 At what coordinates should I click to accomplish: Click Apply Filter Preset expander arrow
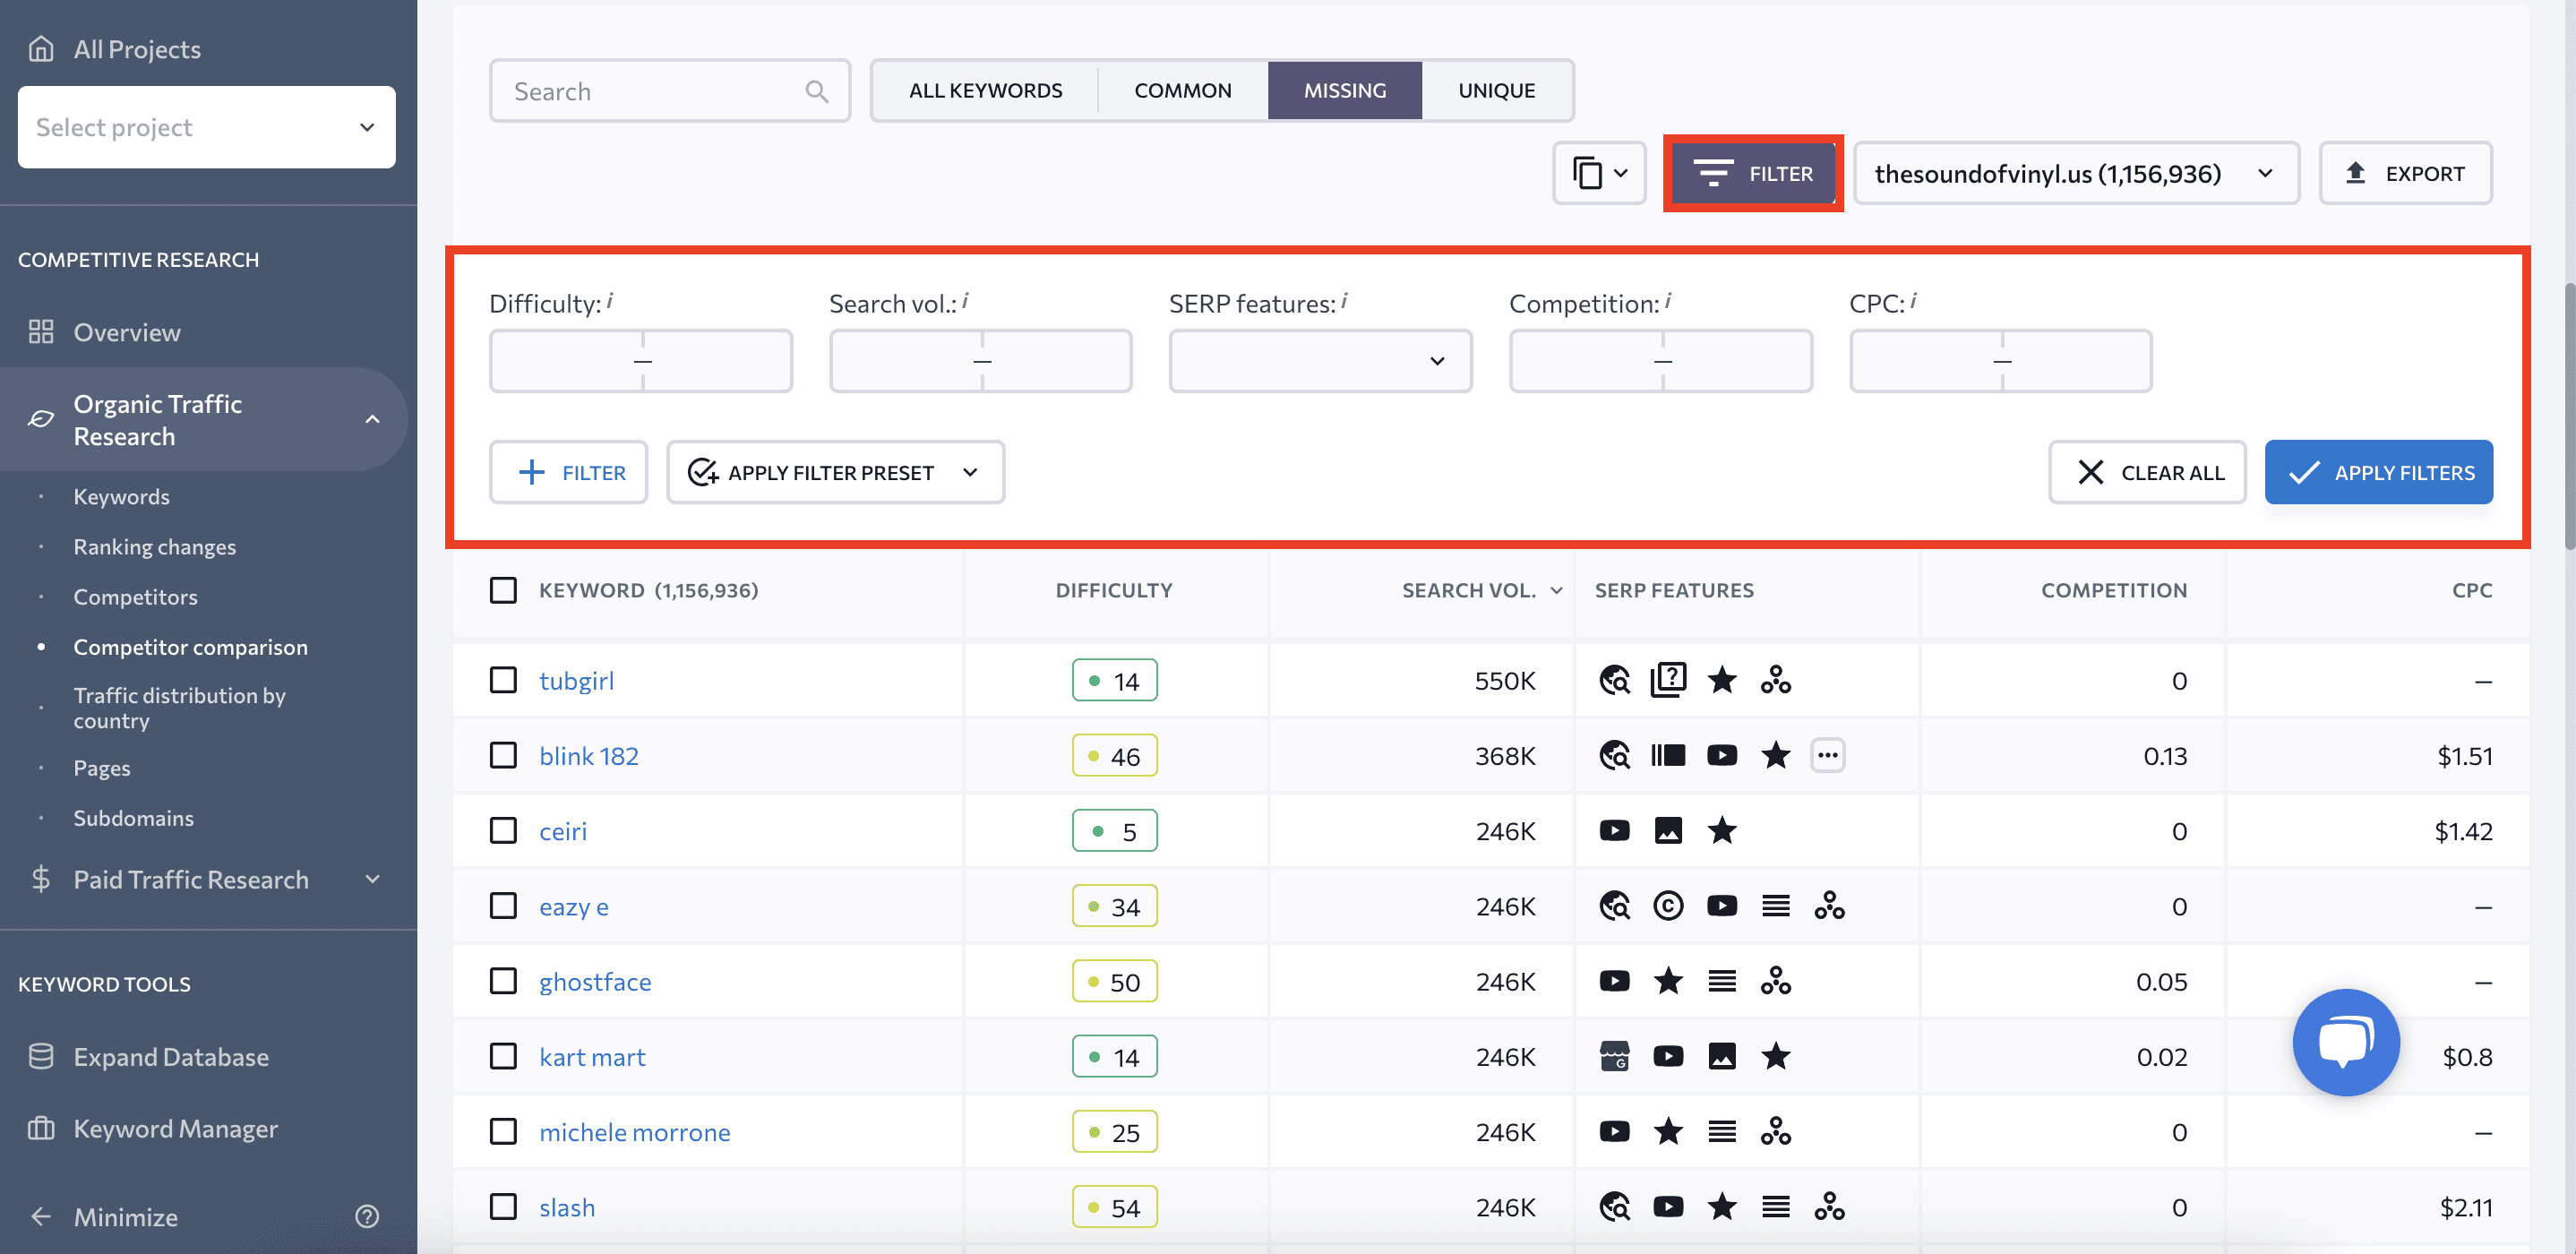(973, 472)
